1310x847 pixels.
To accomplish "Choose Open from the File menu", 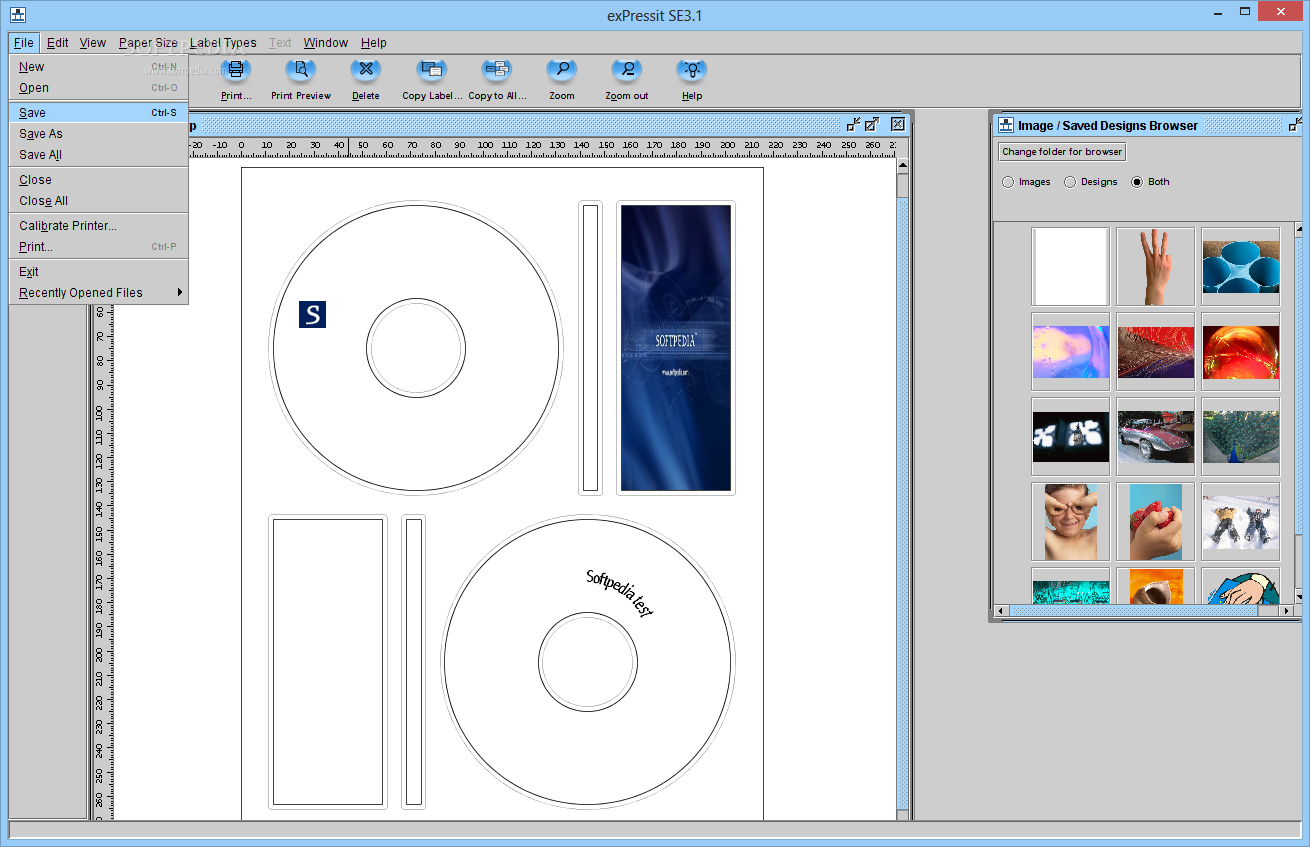I will pyautogui.click(x=99, y=88).
